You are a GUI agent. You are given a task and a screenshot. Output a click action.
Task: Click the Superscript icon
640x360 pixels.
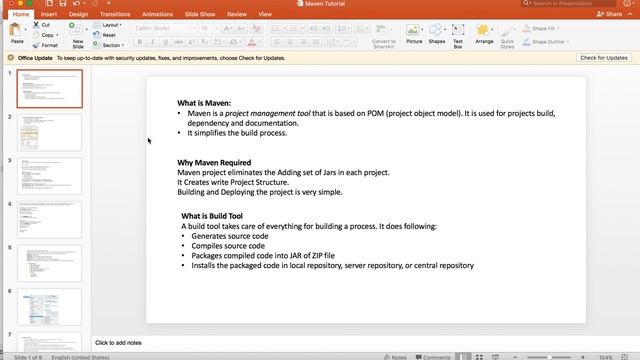click(191, 42)
